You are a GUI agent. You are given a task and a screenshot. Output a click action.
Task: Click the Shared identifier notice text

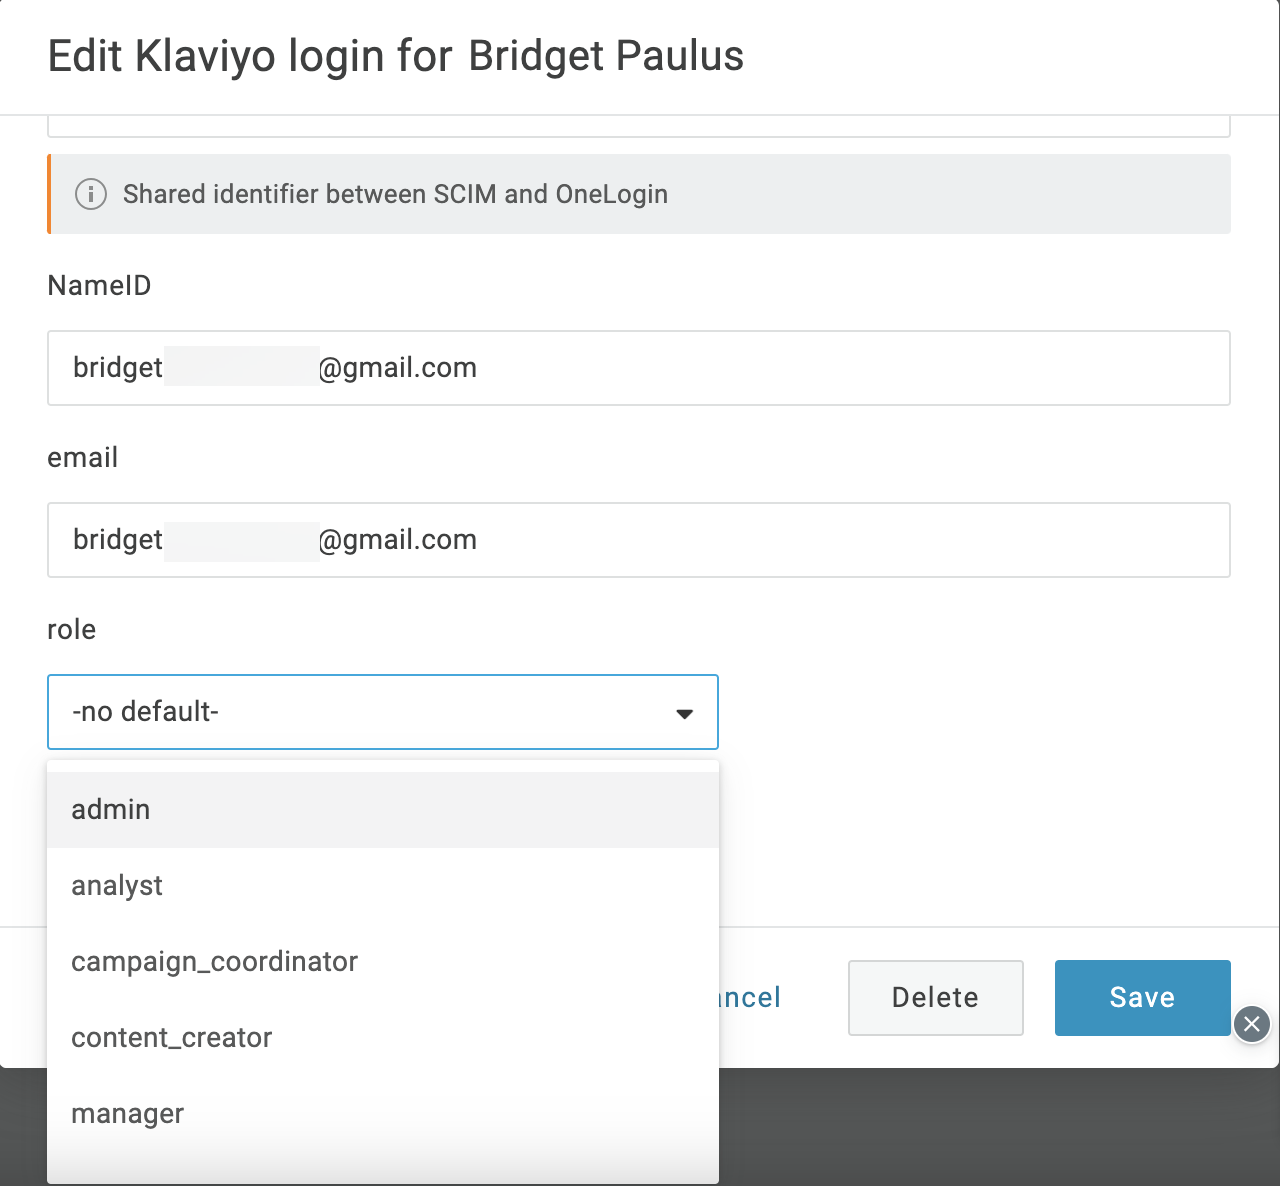(395, 194)
